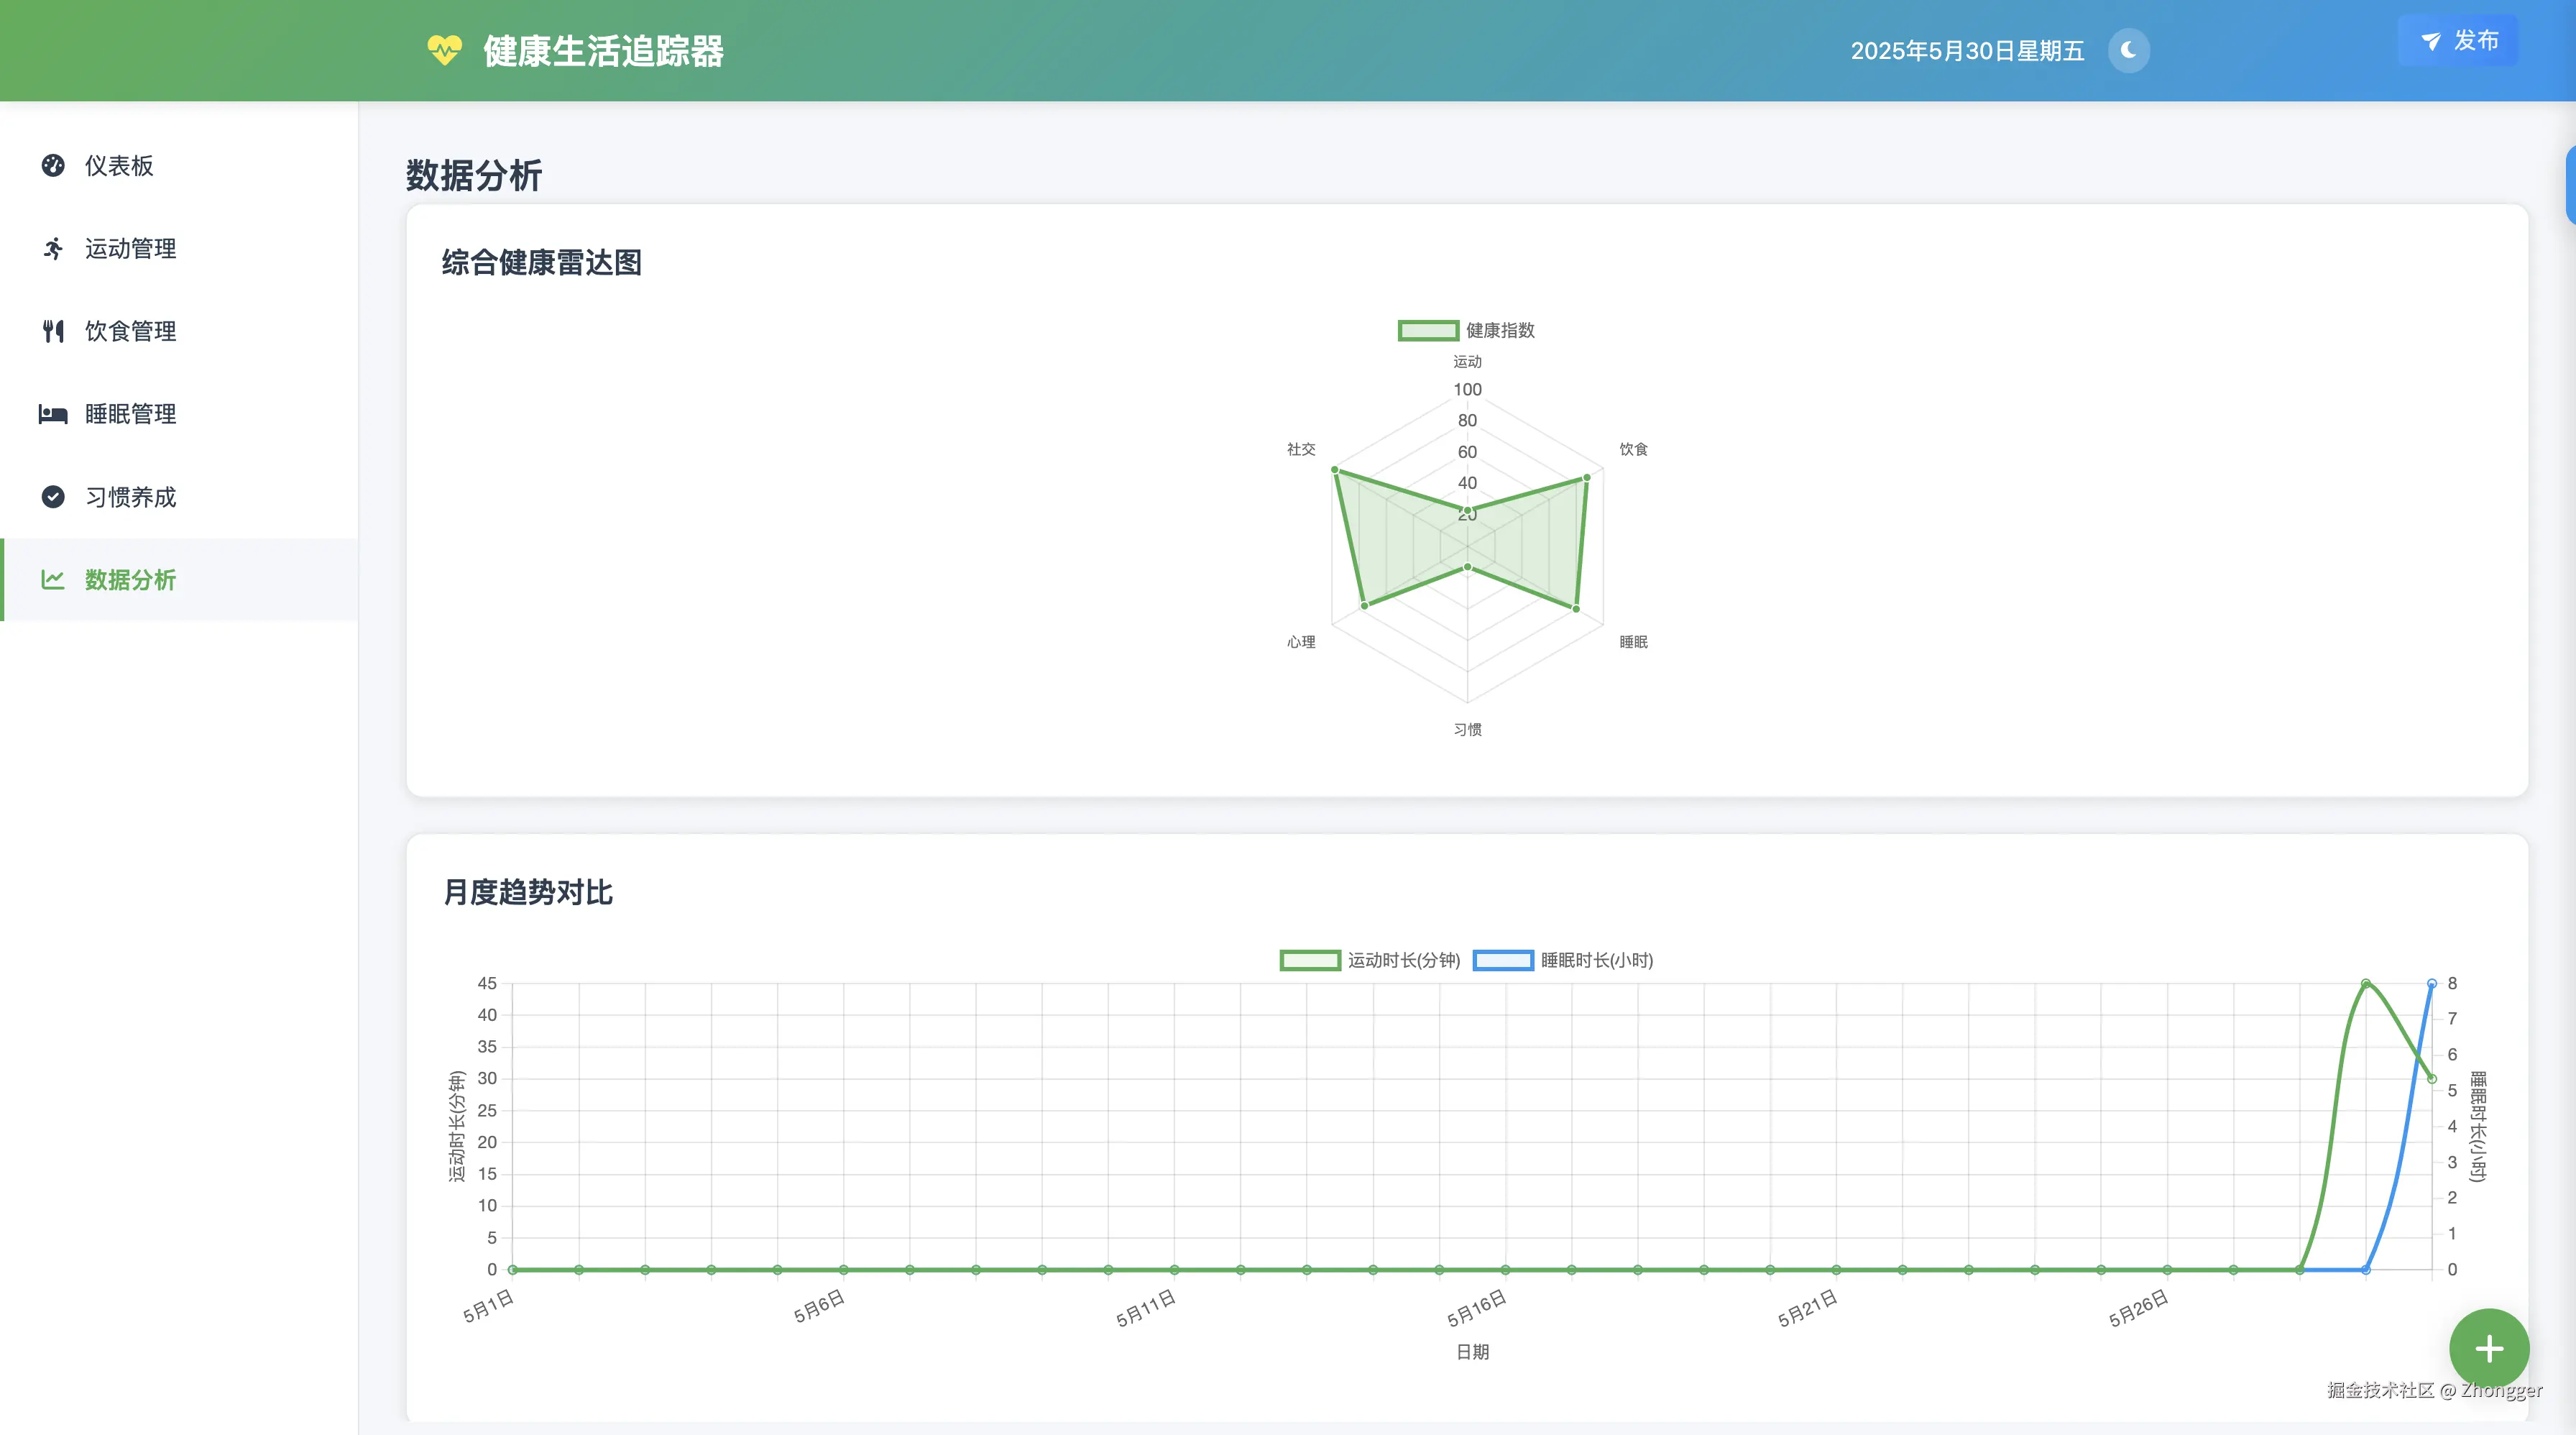Click the dashboard gauge icon
This screenshot has width=2576, height=1435.
53,165
